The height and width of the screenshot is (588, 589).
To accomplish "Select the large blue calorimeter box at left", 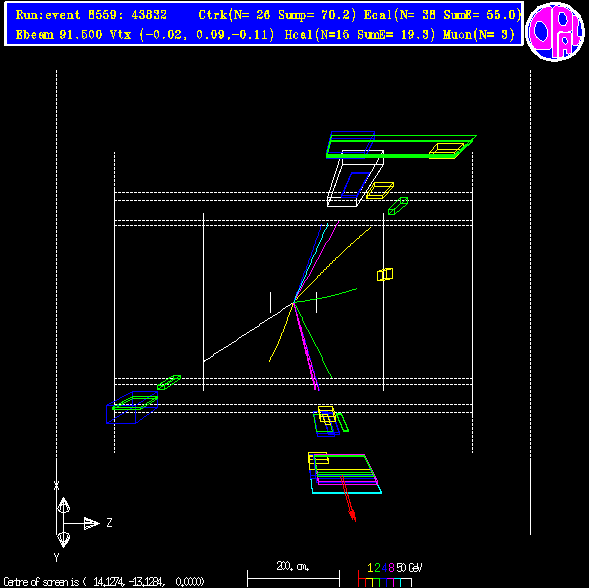I will coord(132,408).
